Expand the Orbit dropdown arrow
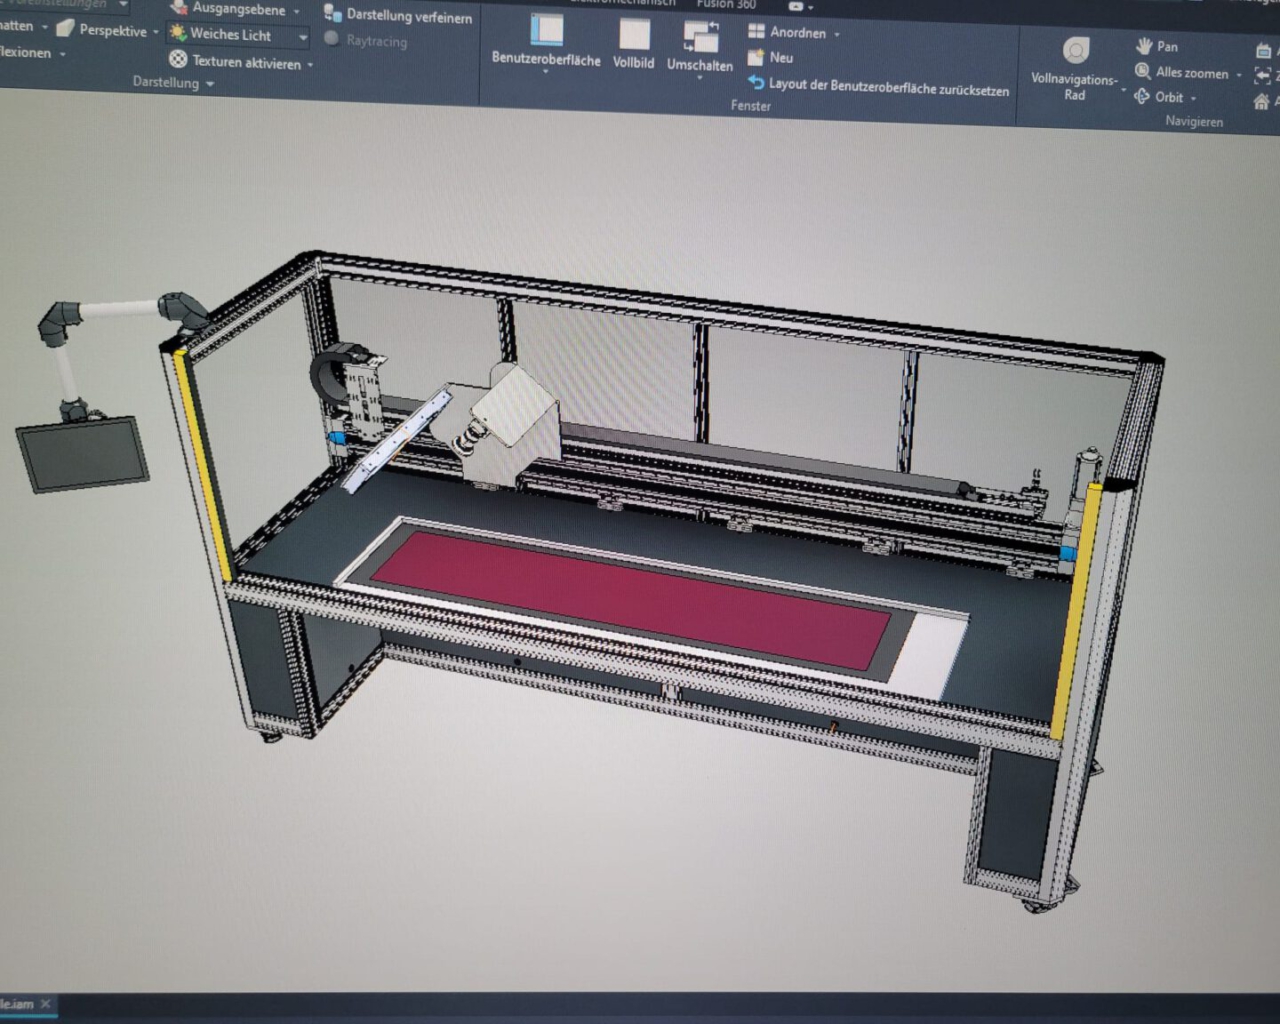The height and width of the screenshot is (1024, 1280). point(1194,99)
